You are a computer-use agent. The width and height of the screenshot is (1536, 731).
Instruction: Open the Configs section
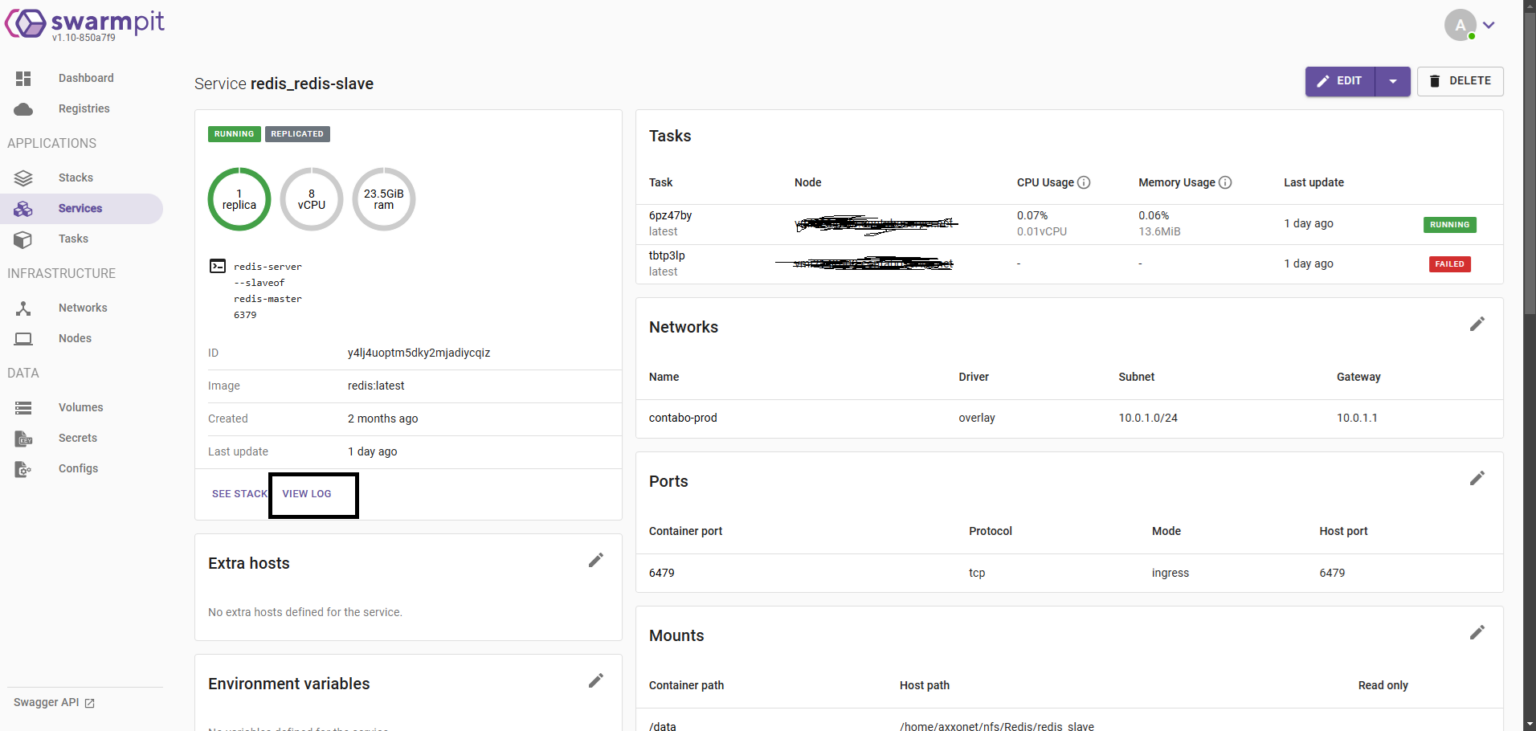(77, 468)
